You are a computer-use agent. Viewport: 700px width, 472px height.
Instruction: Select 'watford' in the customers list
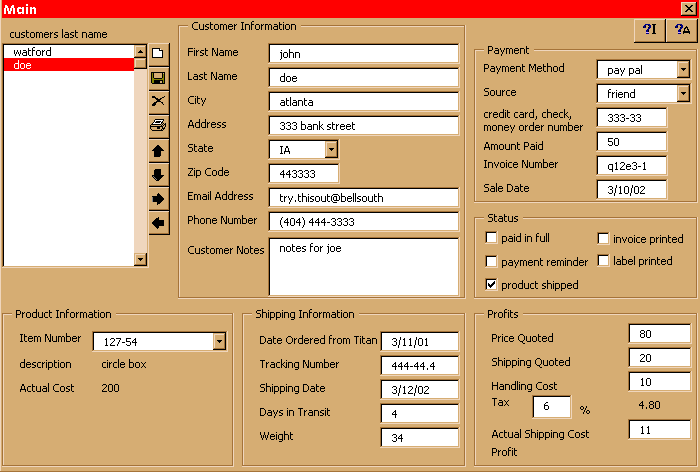[x=33, y=51]
